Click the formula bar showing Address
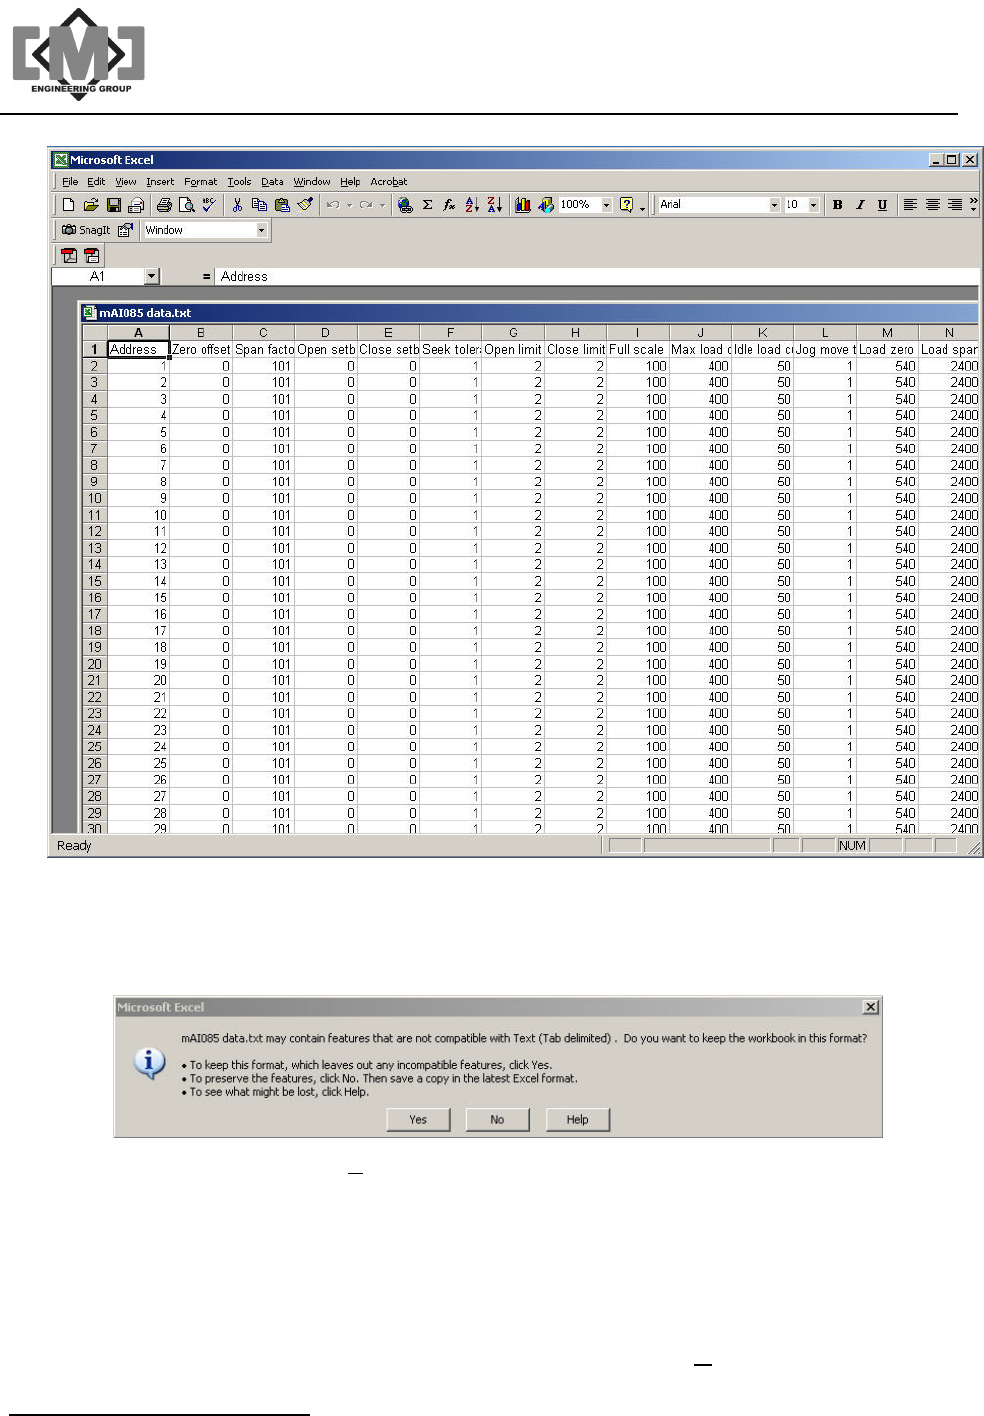This screenshot has width=984, height=1416. [x=597, y=276]
